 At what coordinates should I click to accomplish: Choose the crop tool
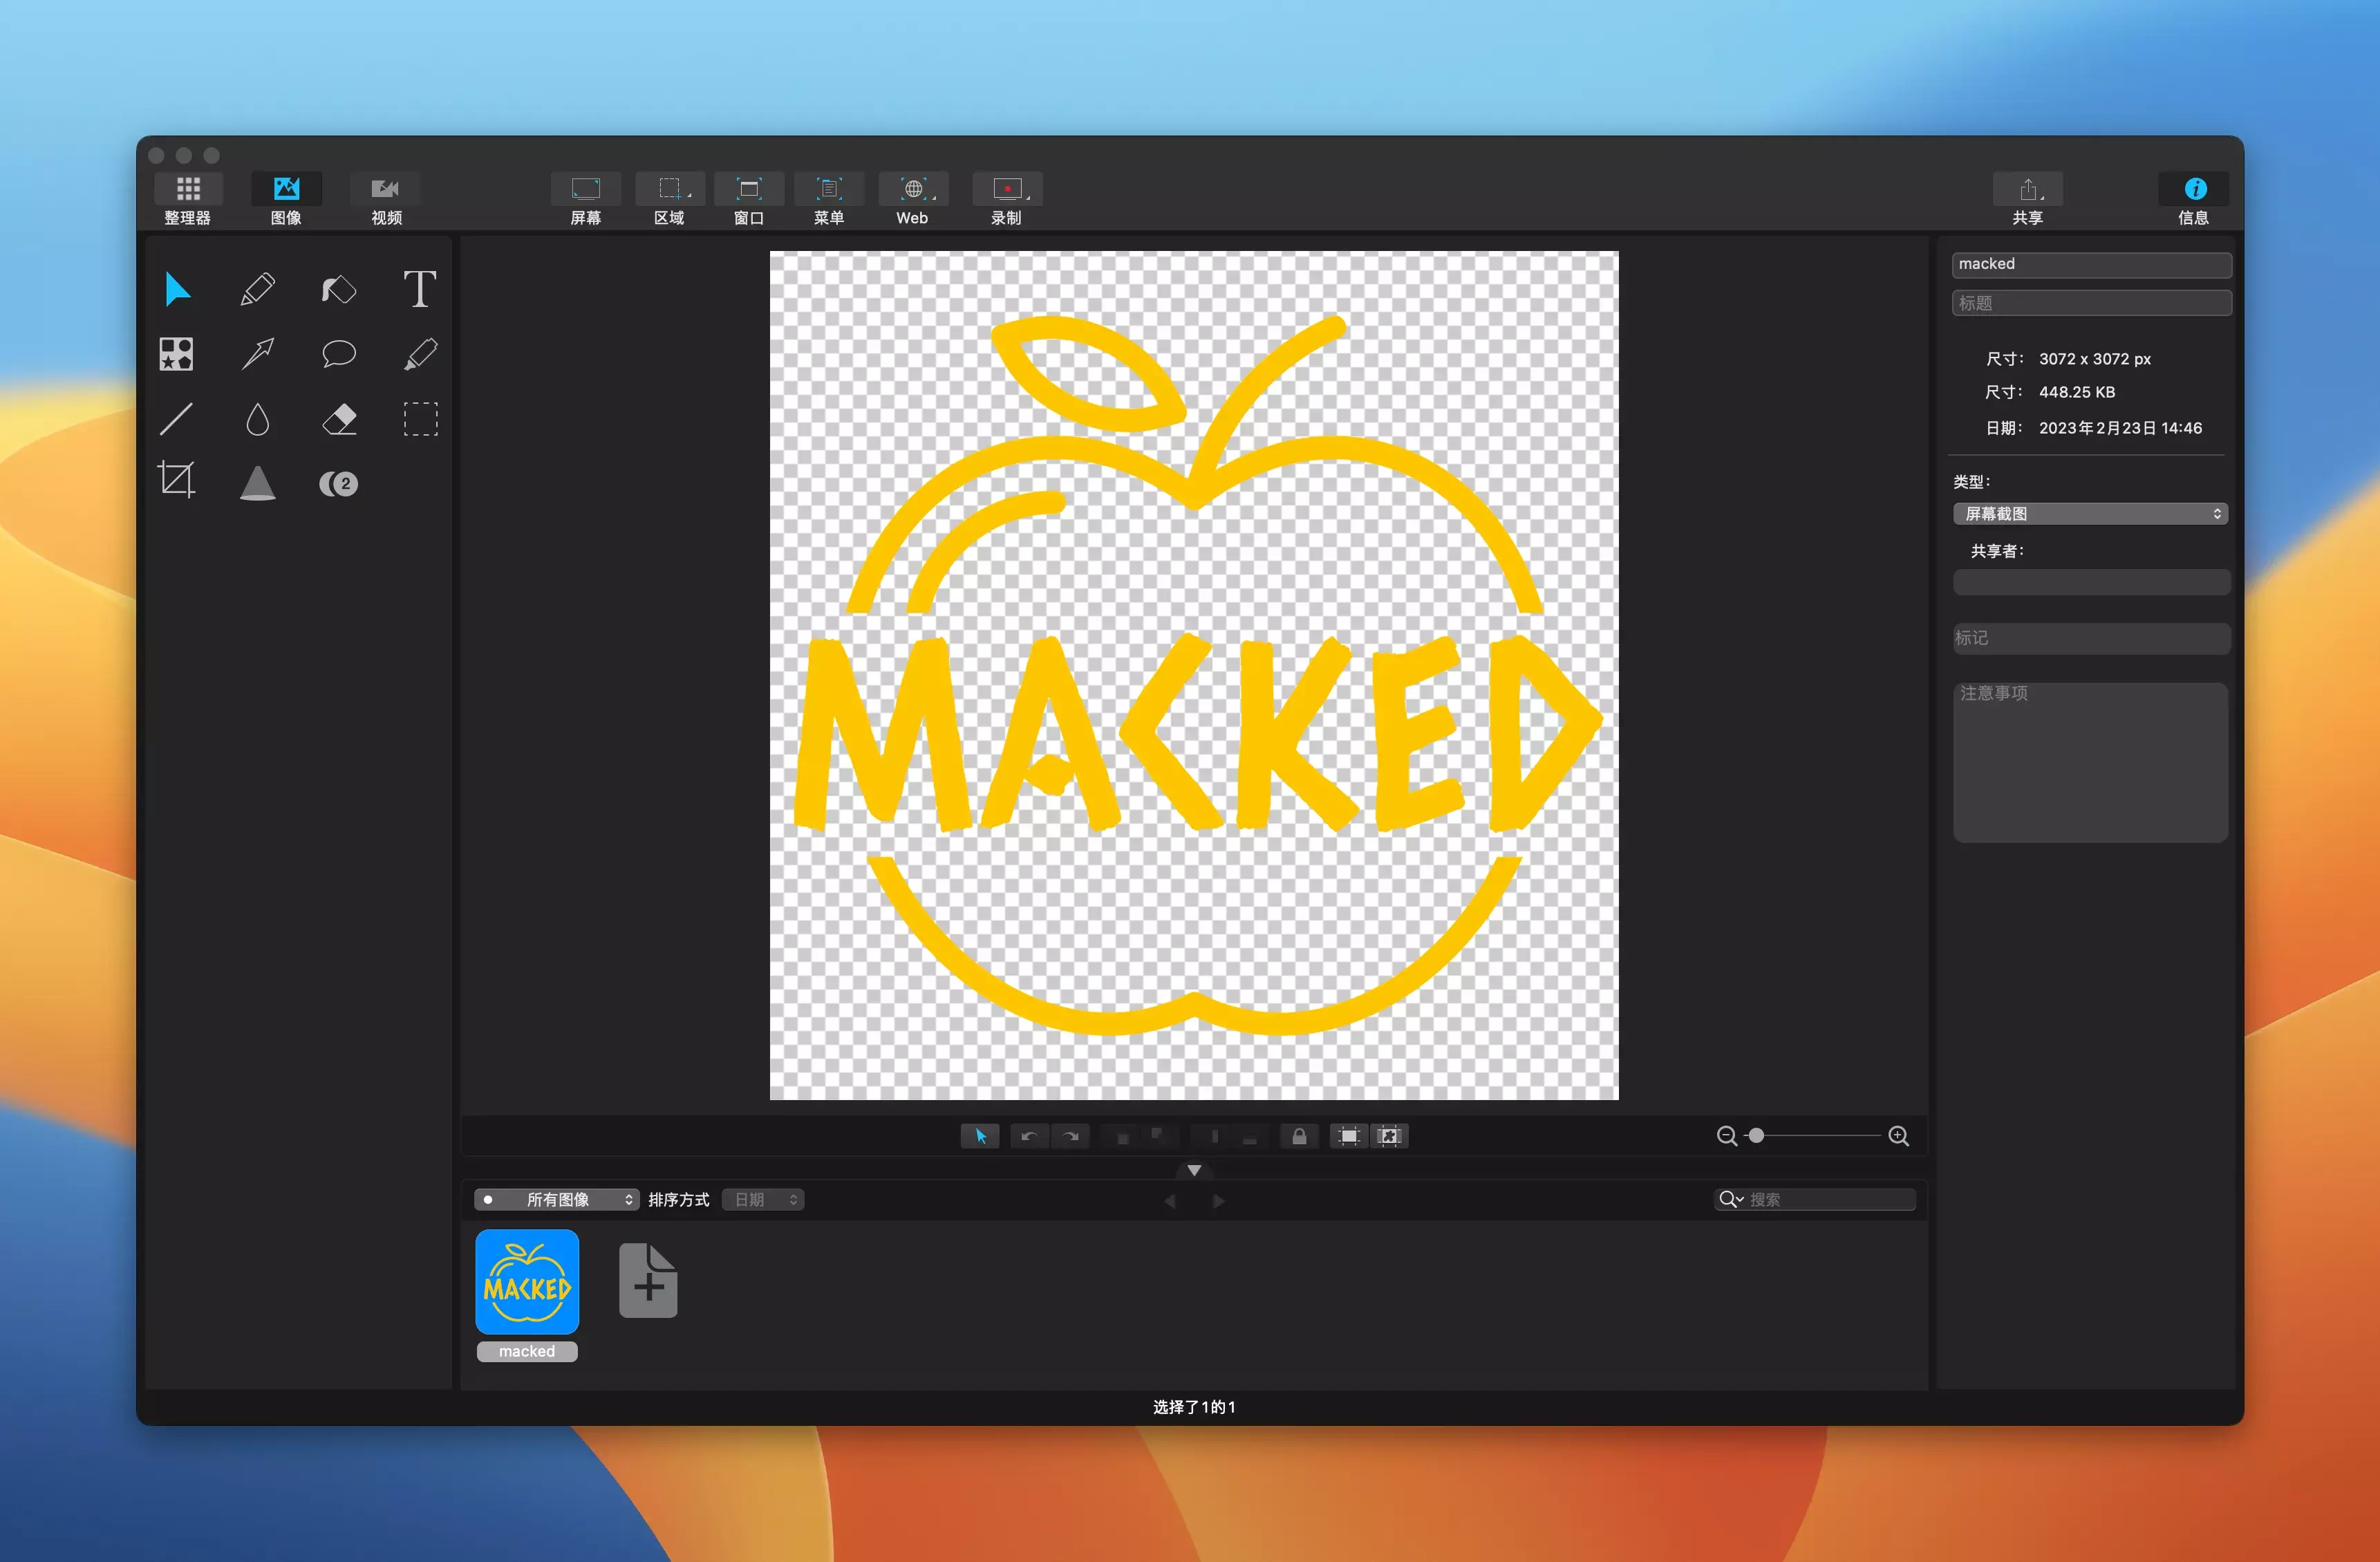(177, 481)
